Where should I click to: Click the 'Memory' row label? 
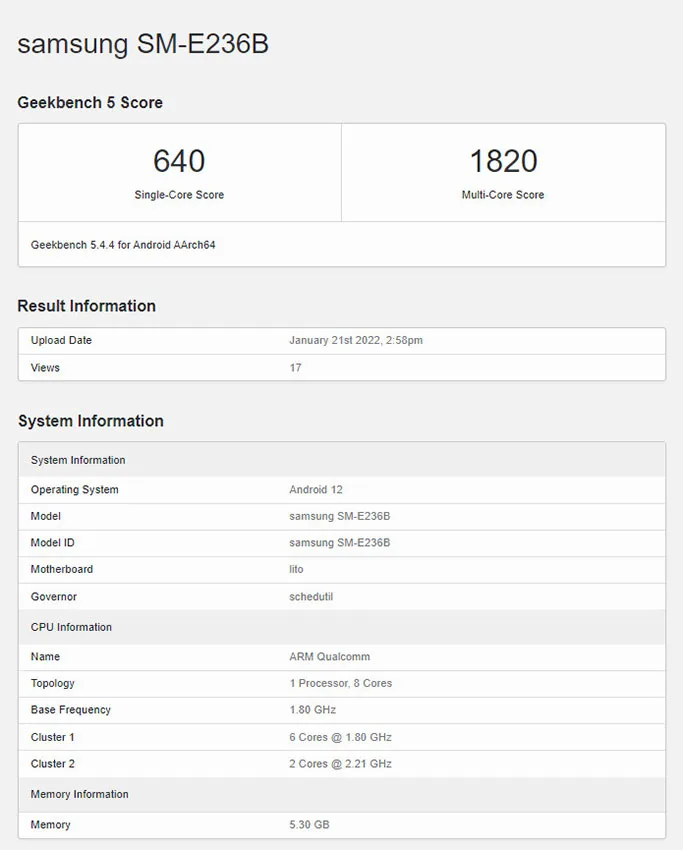tap(50, 825)
